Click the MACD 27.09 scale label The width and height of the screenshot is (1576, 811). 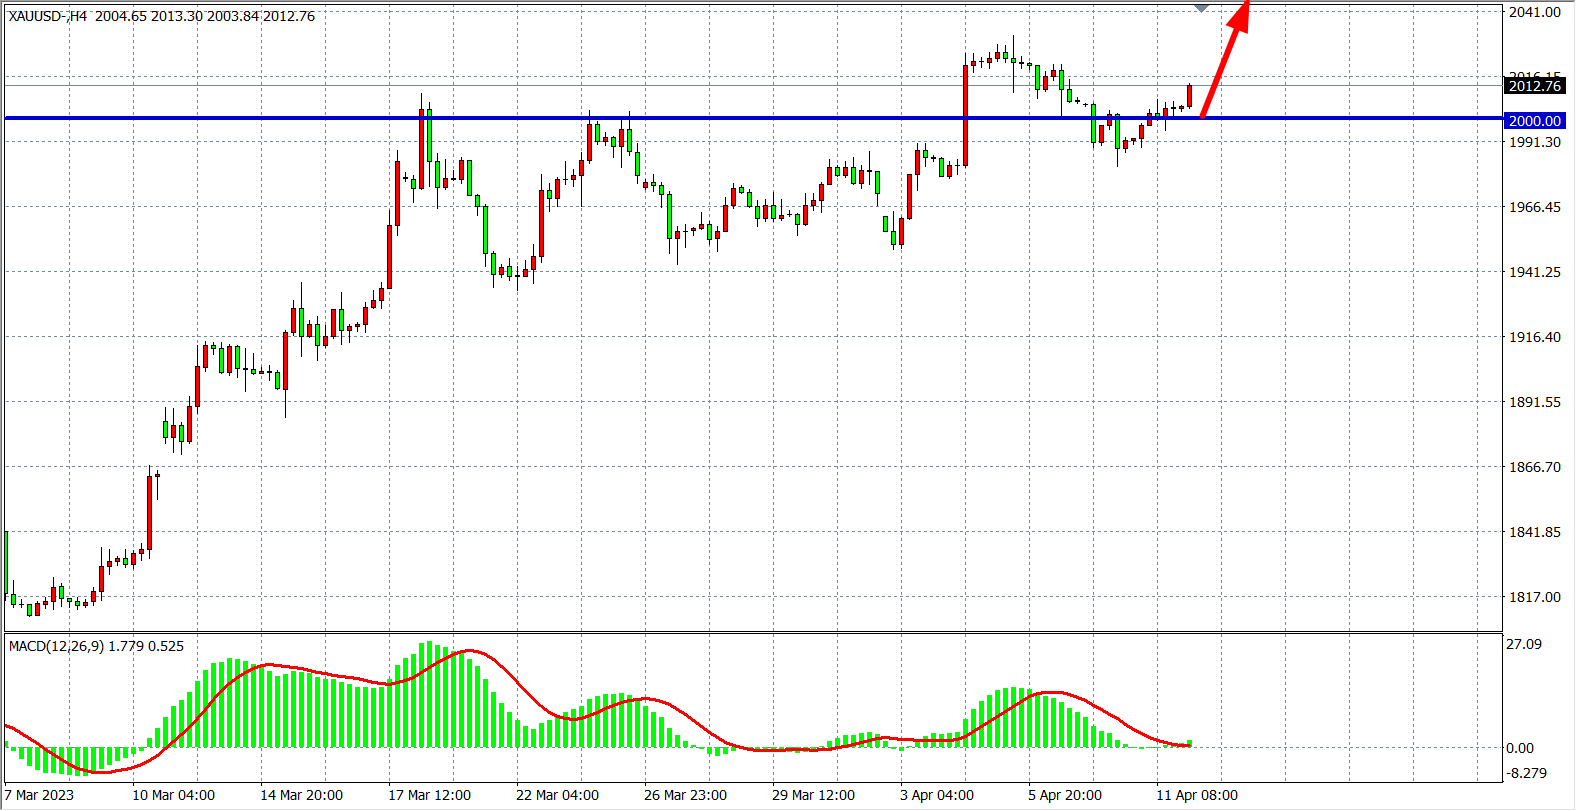pyautogui.click(x=1524, y=644)
